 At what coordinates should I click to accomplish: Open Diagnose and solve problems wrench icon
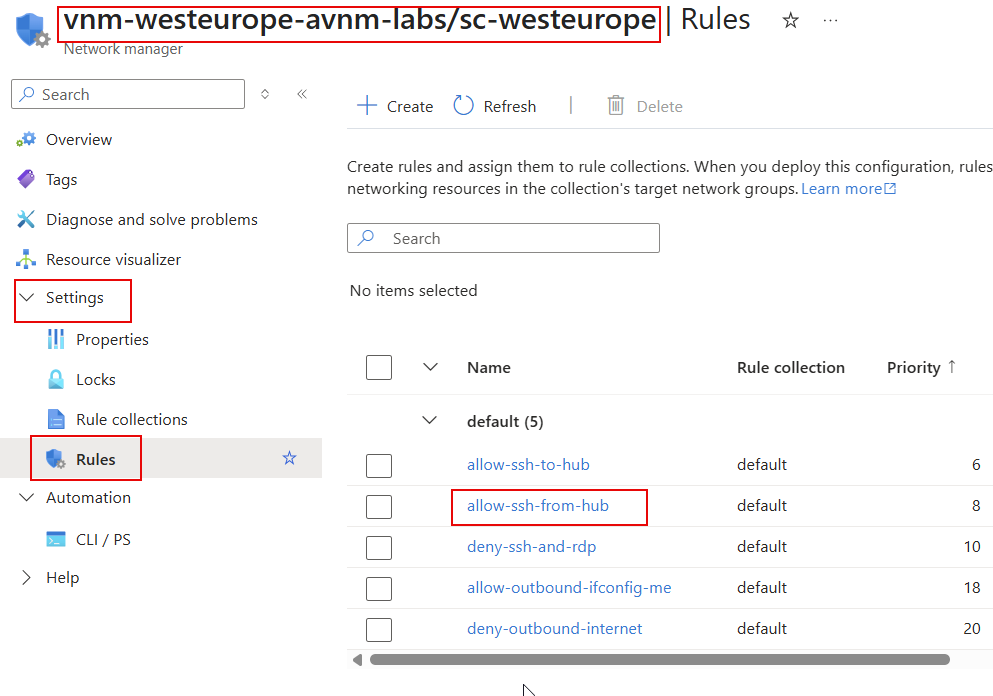27,220
